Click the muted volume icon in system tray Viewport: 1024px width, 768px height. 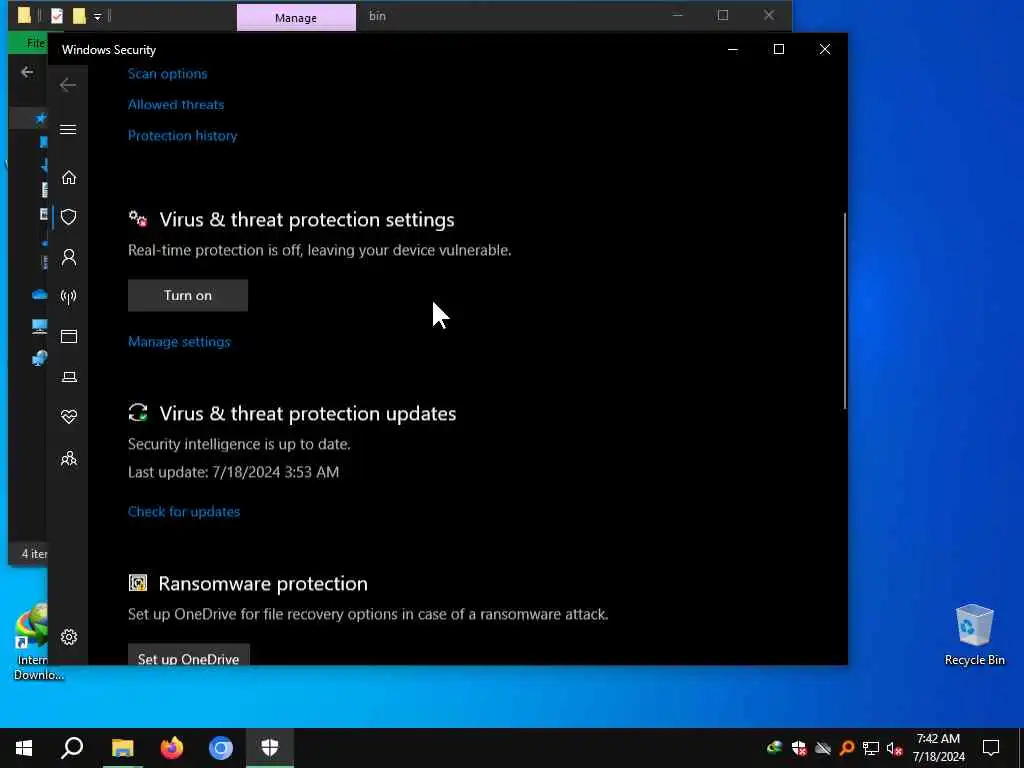pos(895,748)
